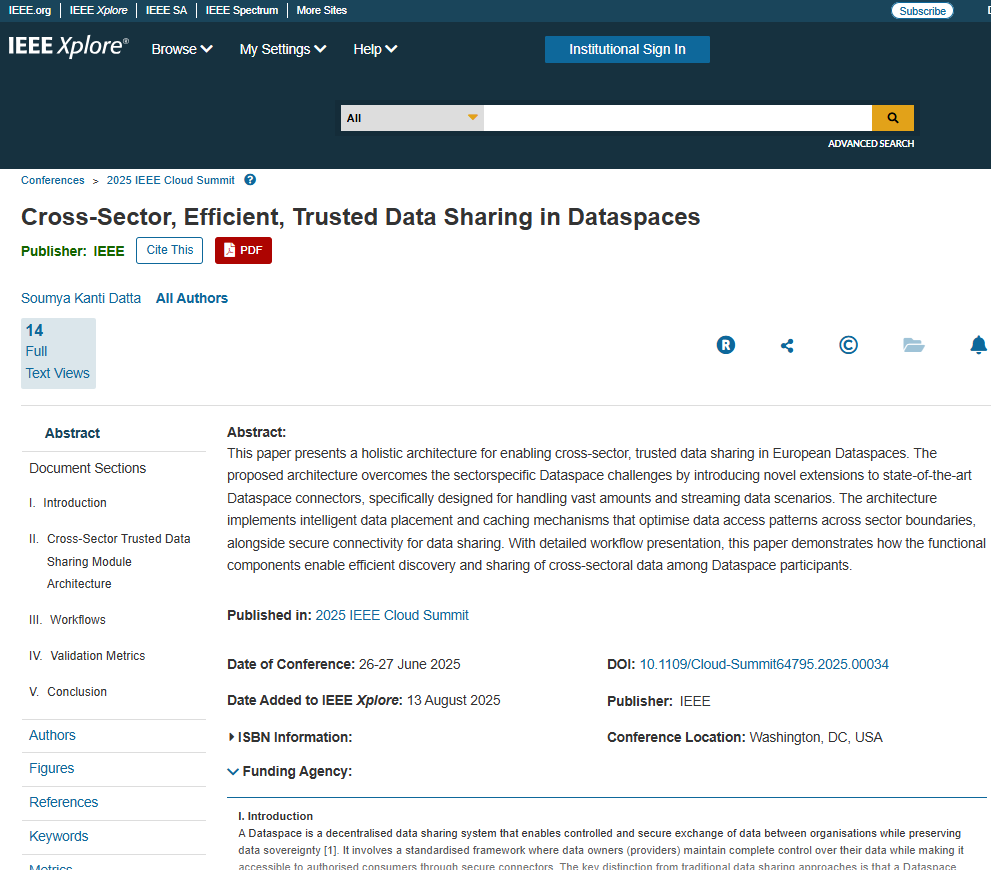The width and height of the screenshot is (991, 870).
Task: Click the copyright icon
Action: (x=848, y=345)
